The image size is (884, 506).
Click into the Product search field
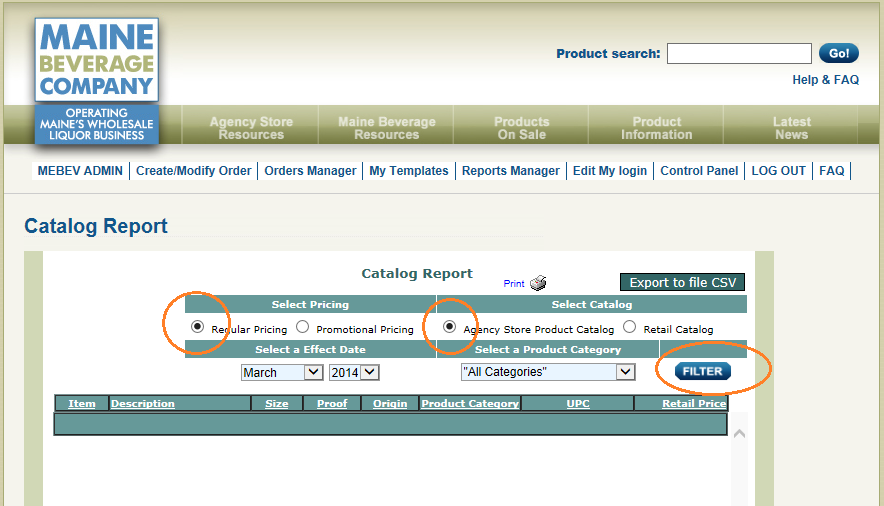click(x=739, y=54)
